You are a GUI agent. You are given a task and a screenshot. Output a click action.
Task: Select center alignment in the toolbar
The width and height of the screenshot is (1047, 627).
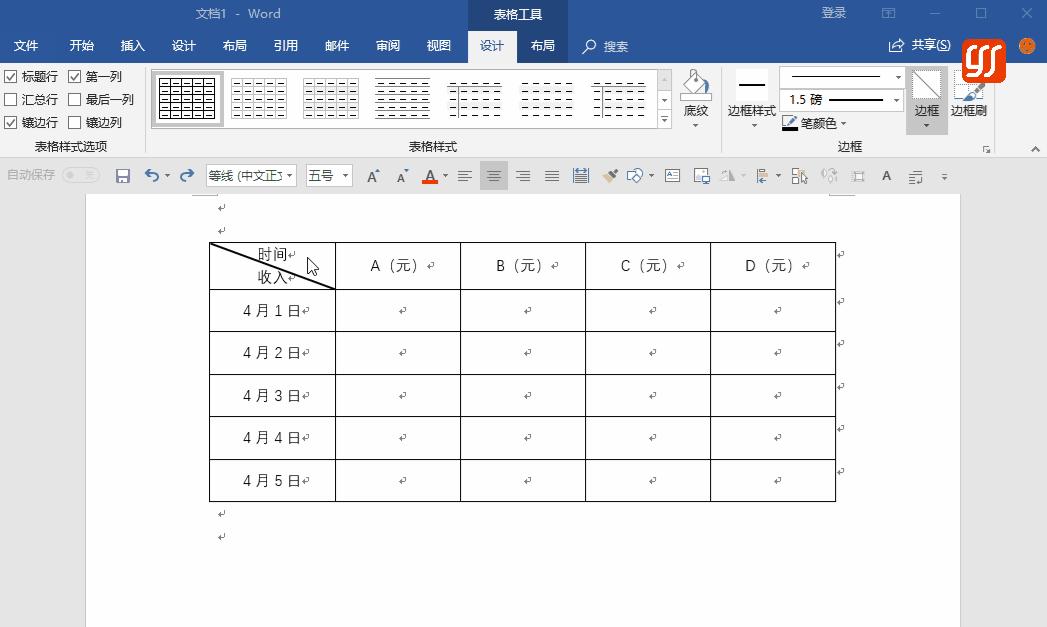click(x=493, y=176)
